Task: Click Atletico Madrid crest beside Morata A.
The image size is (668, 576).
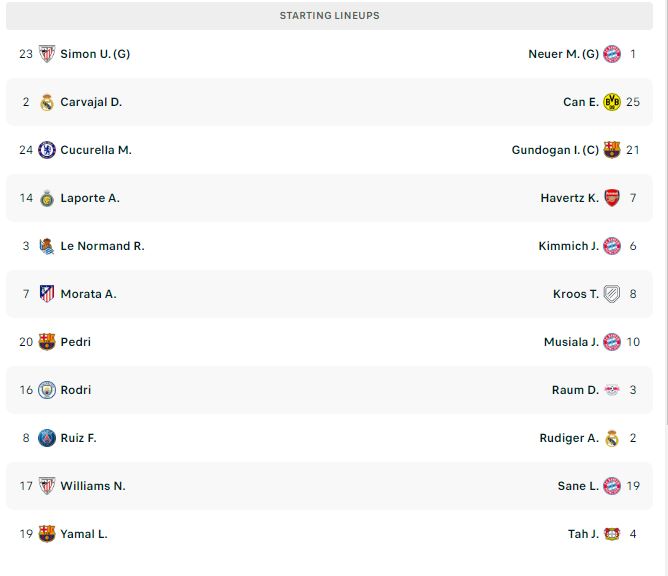Action: [x=47, y=294]
